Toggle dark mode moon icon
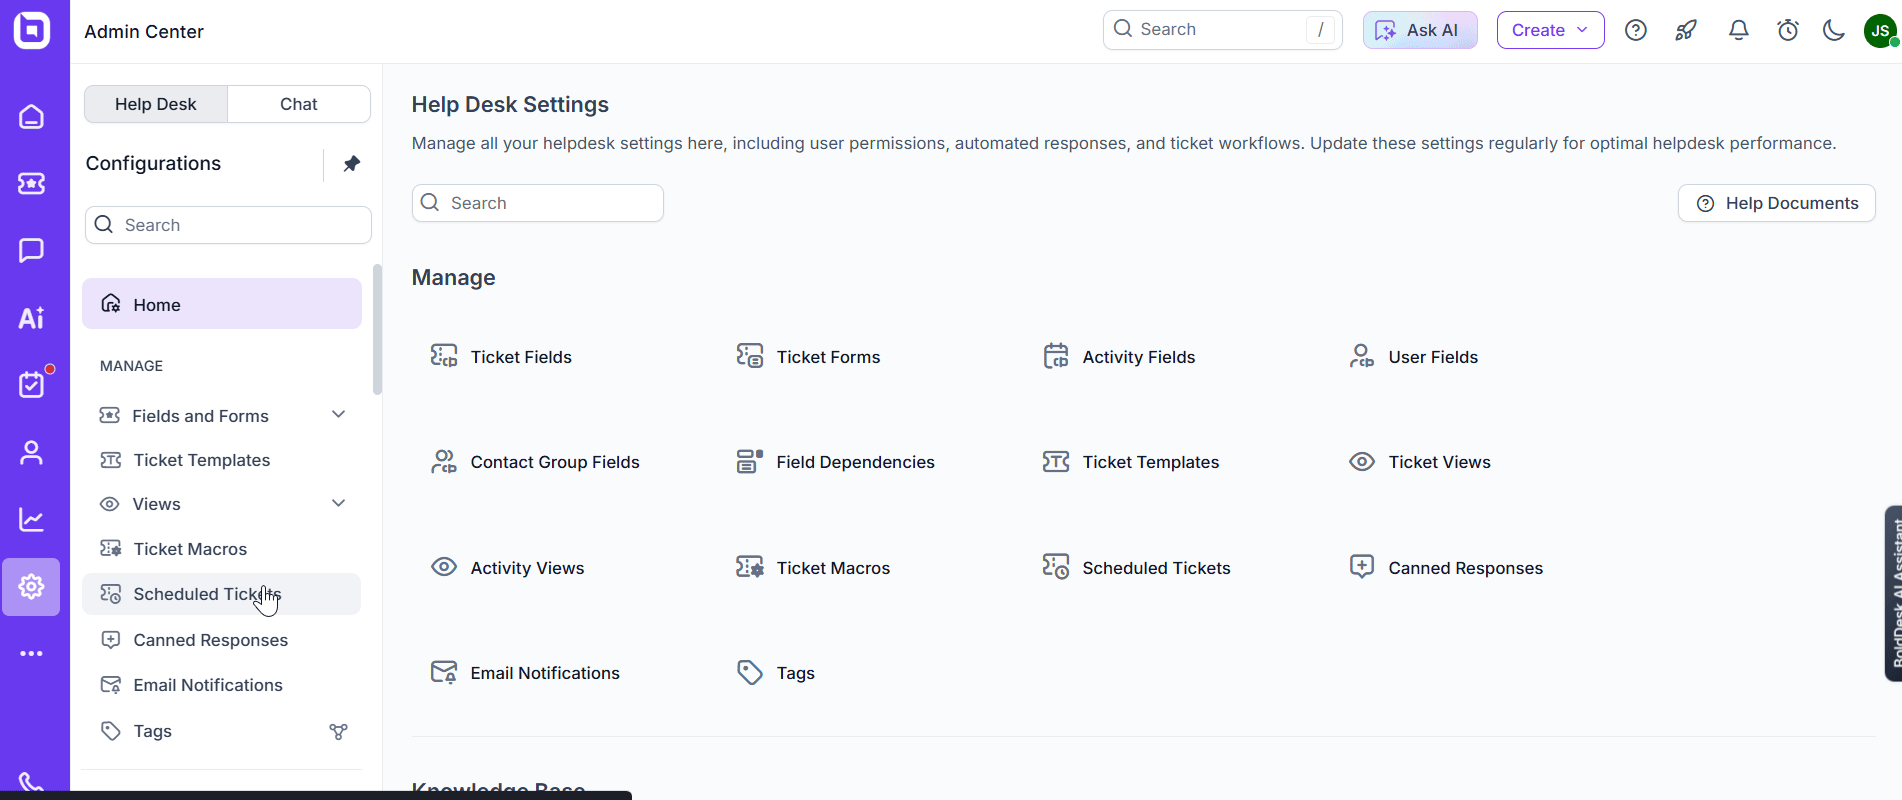This screenshot has width=1902, height=800. tap(1833, 30)
